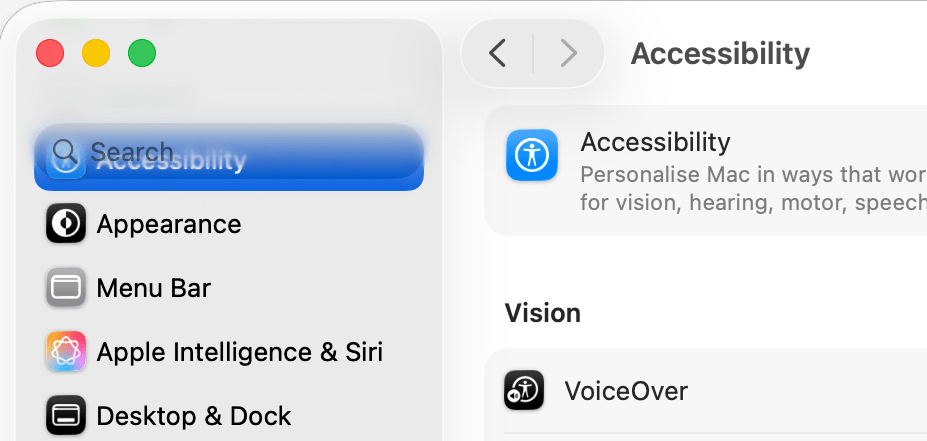This screenshot has height=441, width=927.
Task: Click the magnifying glass search icon
Action: (66, 152)
